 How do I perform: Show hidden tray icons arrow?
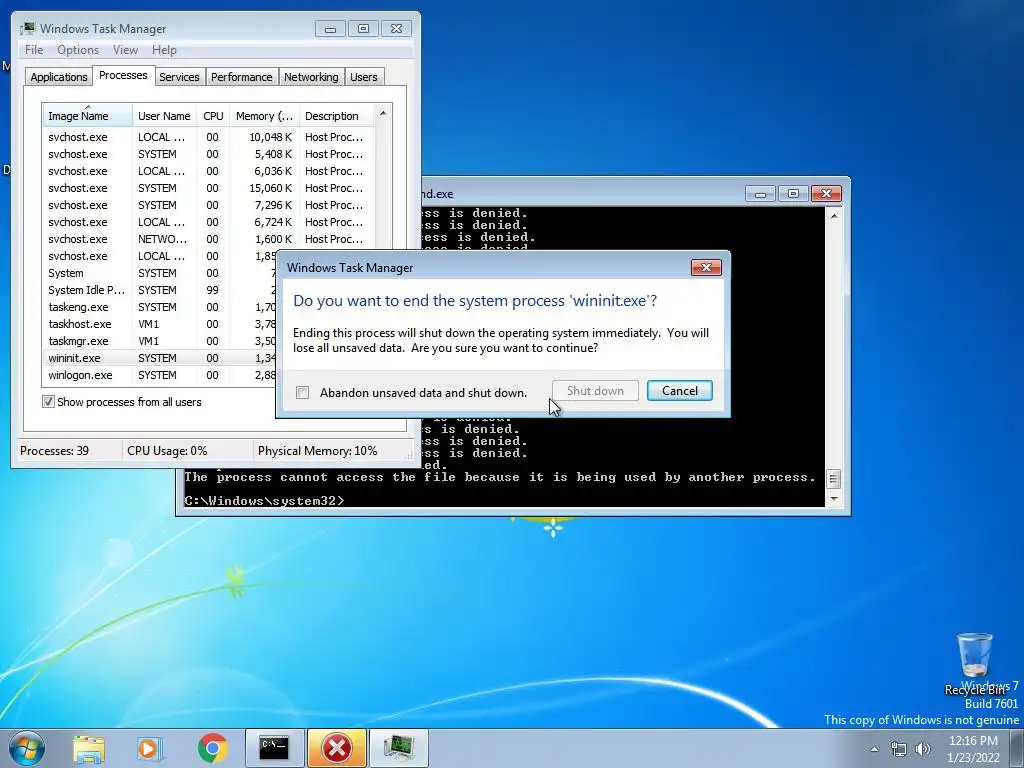click(x=874, y=749)
